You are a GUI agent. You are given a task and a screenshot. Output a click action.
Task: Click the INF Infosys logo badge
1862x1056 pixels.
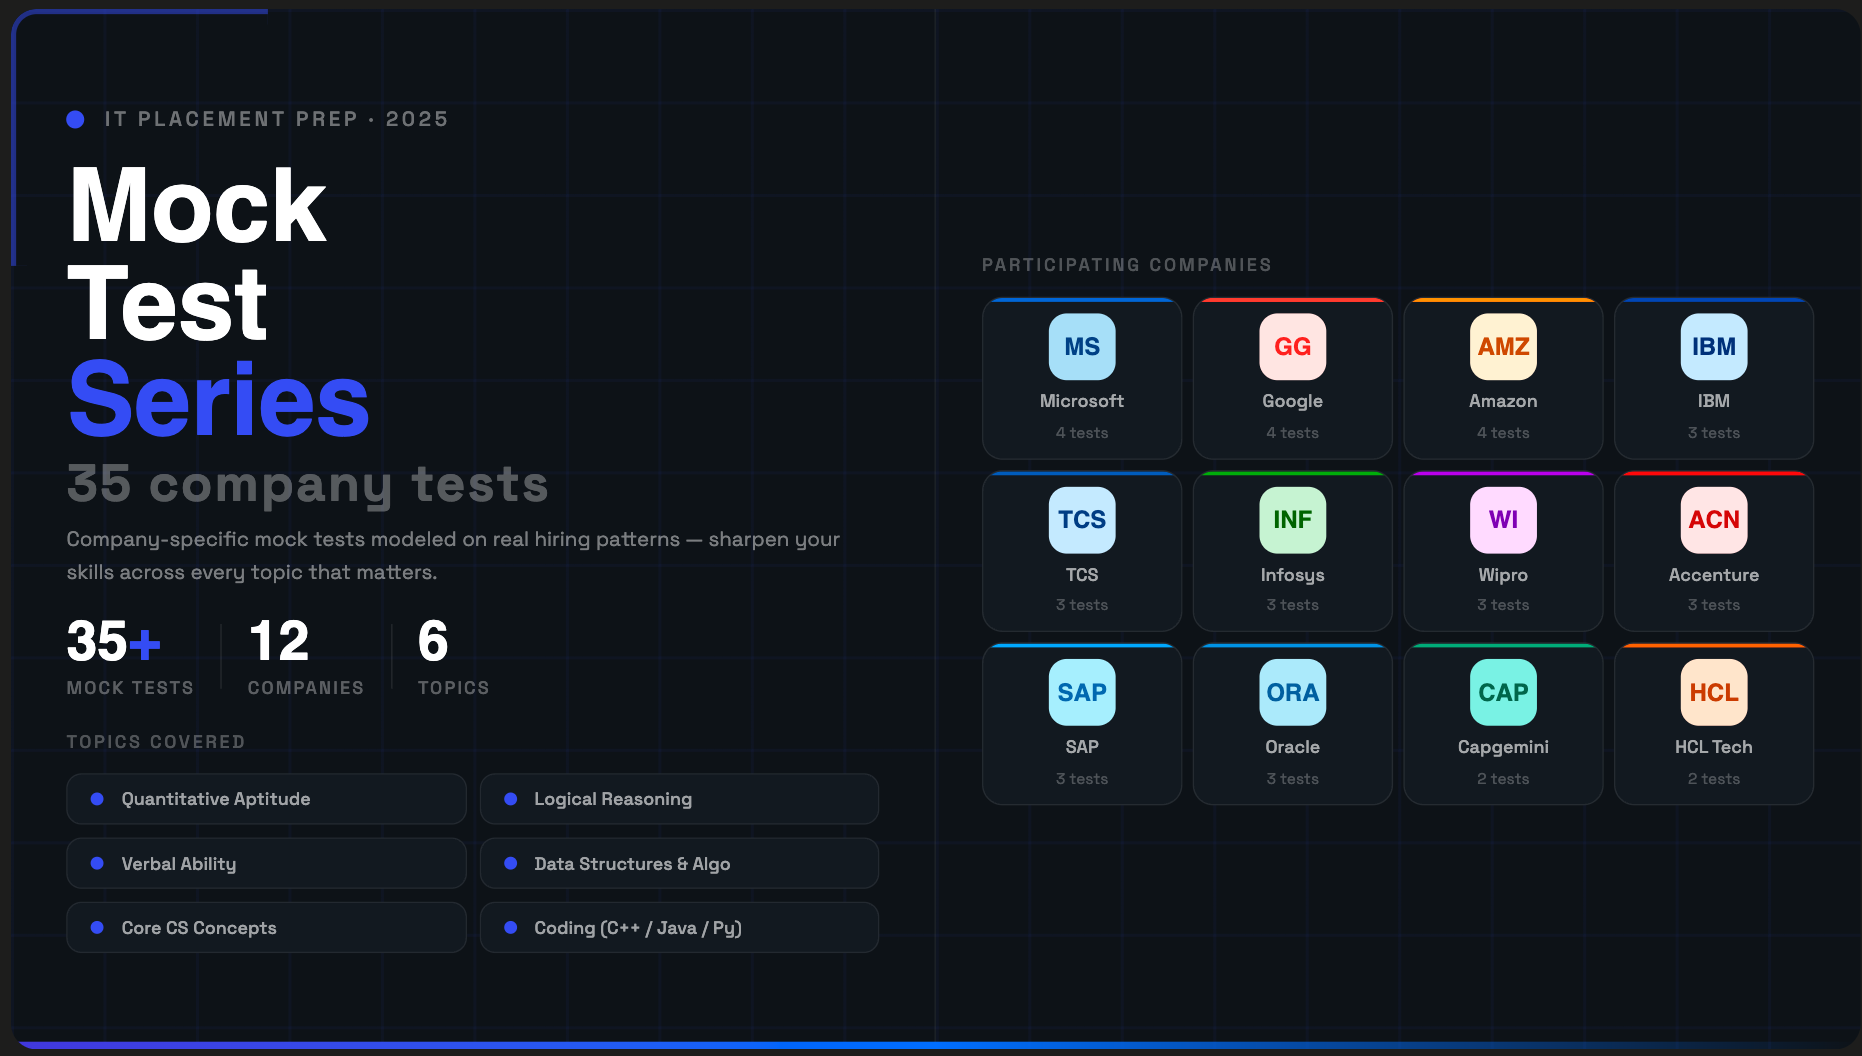coord(1292,520)
